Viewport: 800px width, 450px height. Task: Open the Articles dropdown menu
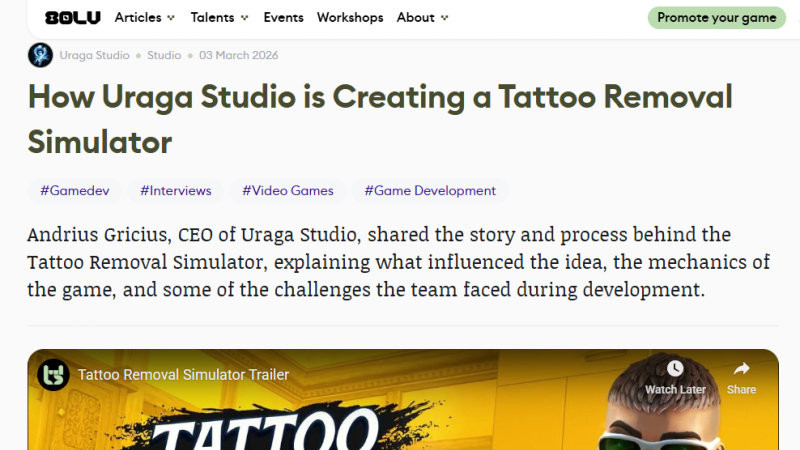144,17
